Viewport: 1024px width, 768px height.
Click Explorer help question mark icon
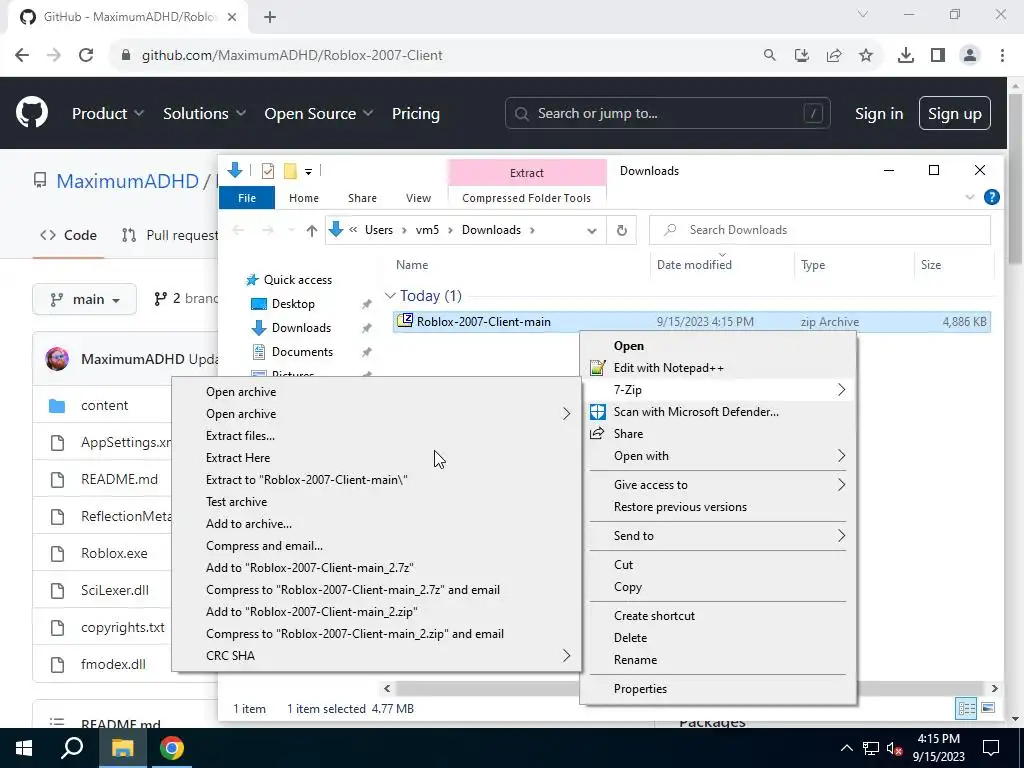click(x=991, y=197)
